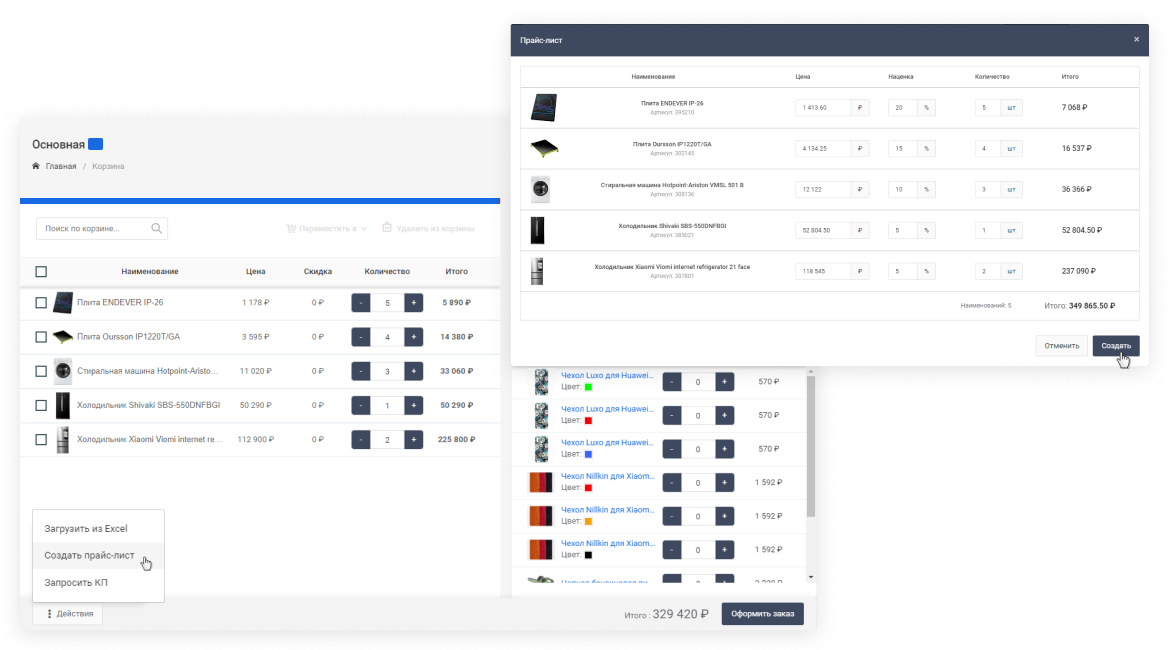Click the three-dots icon on Действия button

pos(49,613)
